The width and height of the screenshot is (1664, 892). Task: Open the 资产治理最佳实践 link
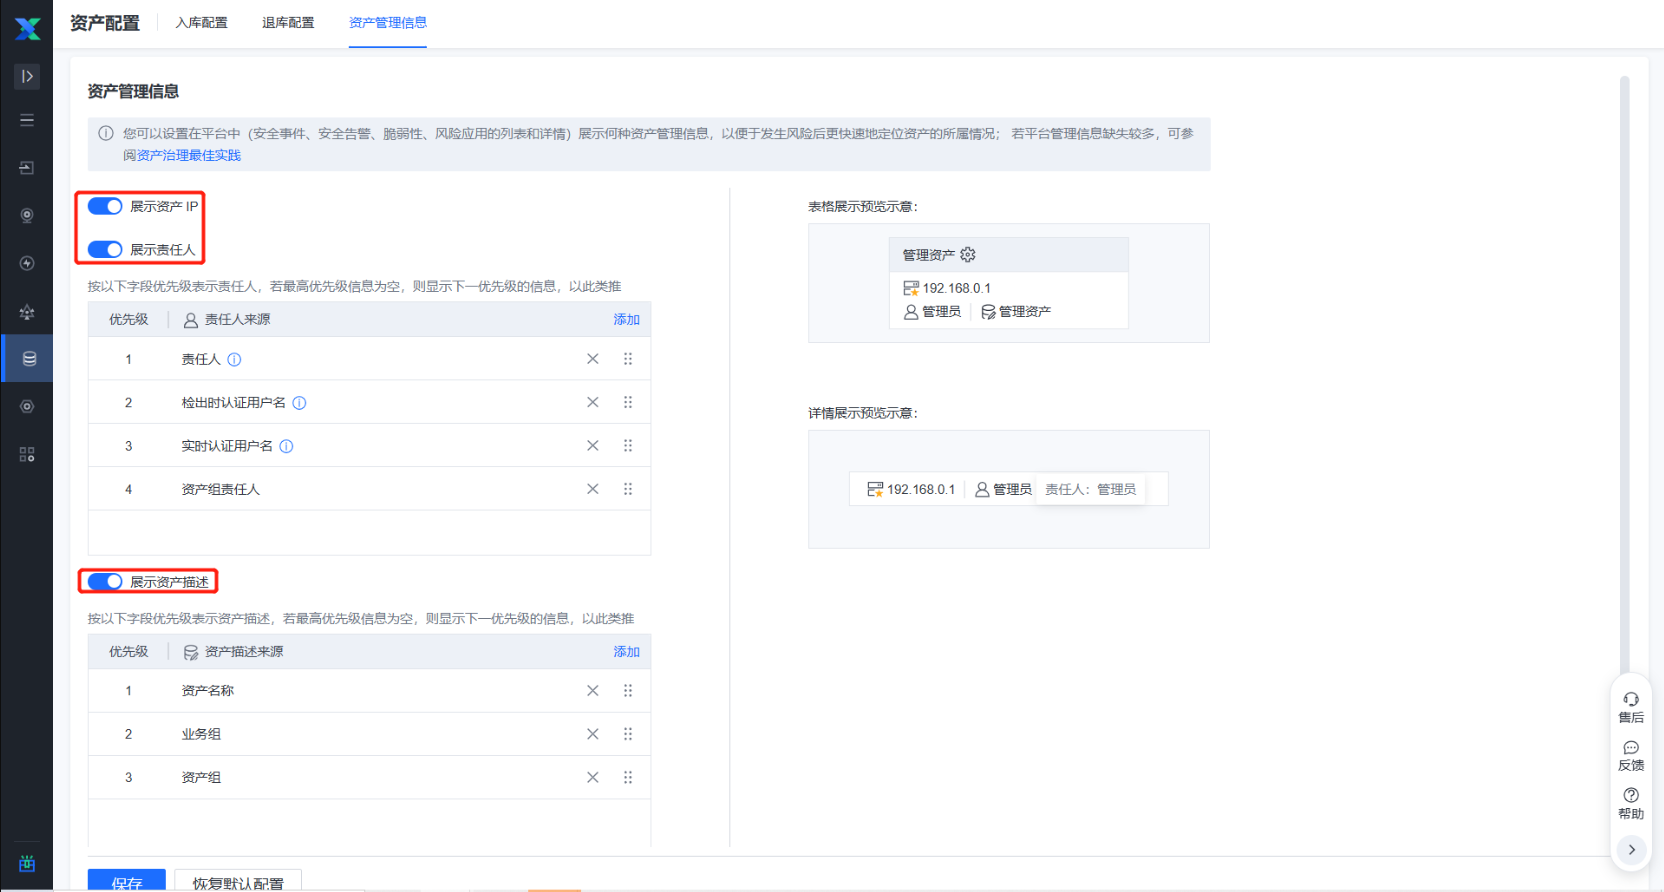click(x=189, y=155)
